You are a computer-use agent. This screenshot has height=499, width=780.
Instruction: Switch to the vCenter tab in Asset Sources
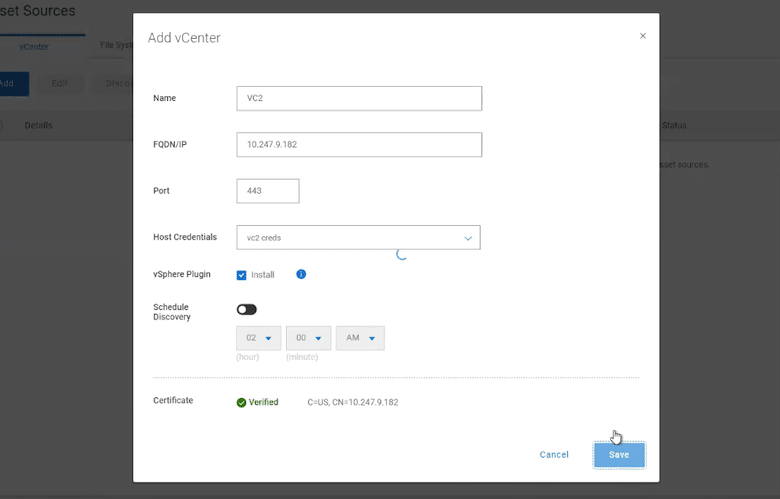tap(34, 47)
